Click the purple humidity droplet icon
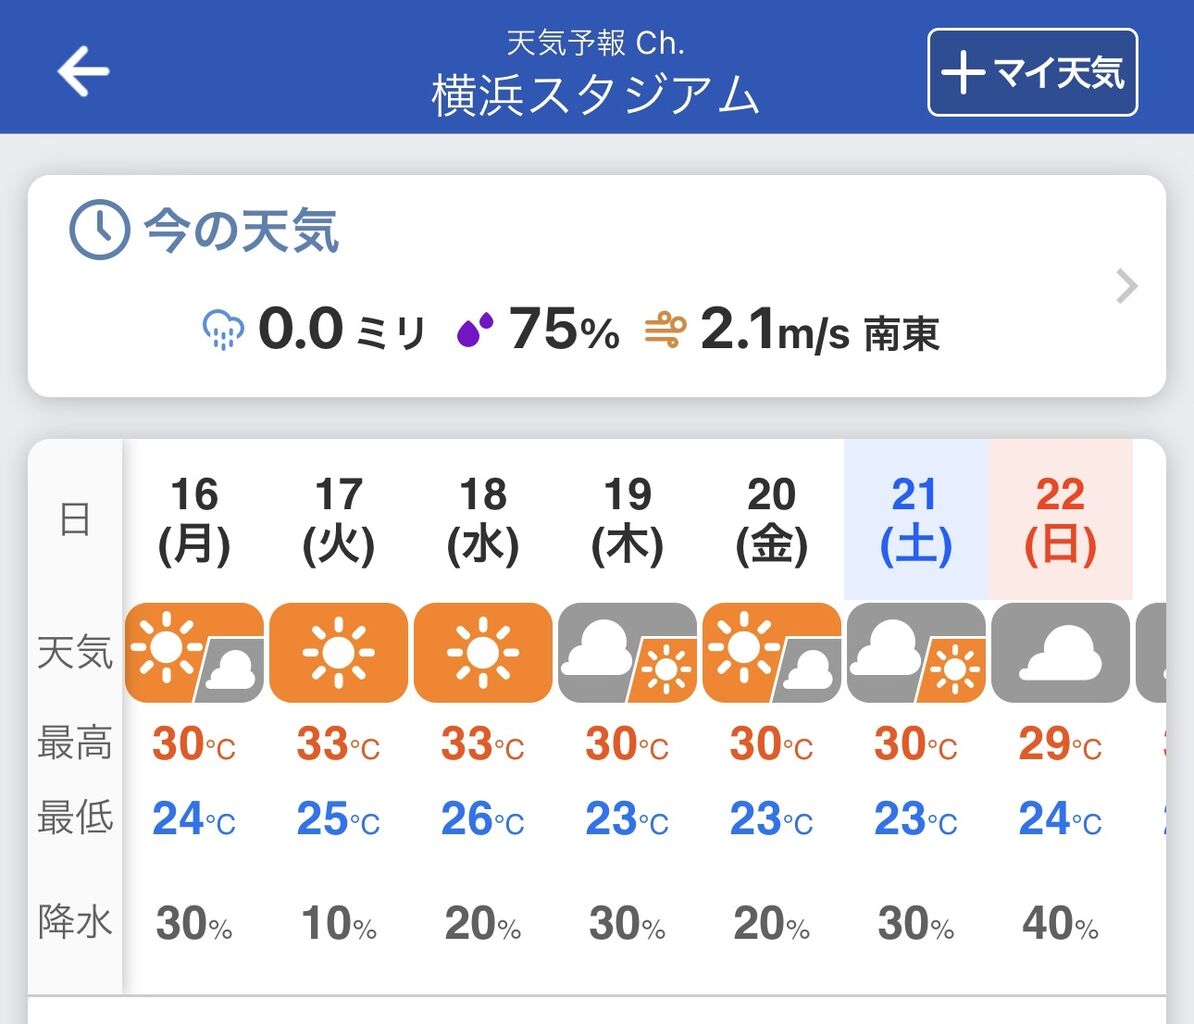 coord(474,330)
